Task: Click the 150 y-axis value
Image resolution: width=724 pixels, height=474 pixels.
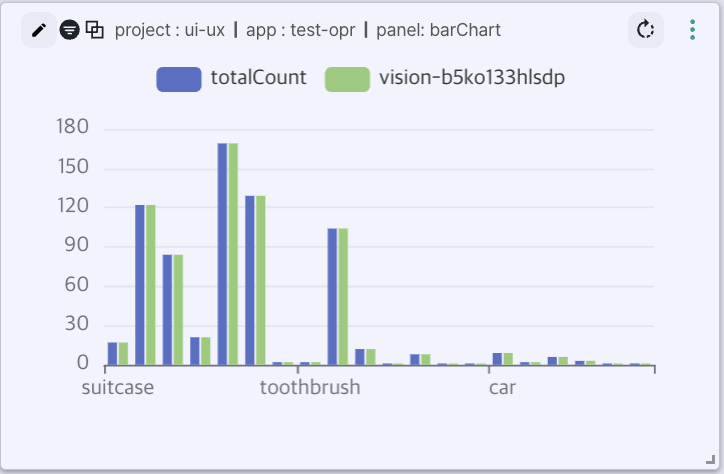Action: (x=72, y=167)
